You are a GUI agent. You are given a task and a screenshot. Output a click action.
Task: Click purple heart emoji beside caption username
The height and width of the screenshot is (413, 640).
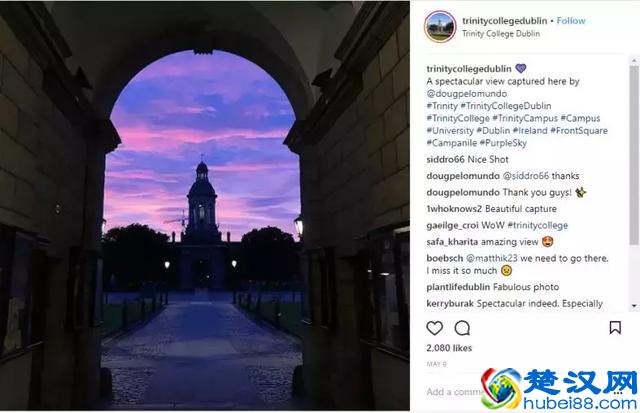[520, 69]
